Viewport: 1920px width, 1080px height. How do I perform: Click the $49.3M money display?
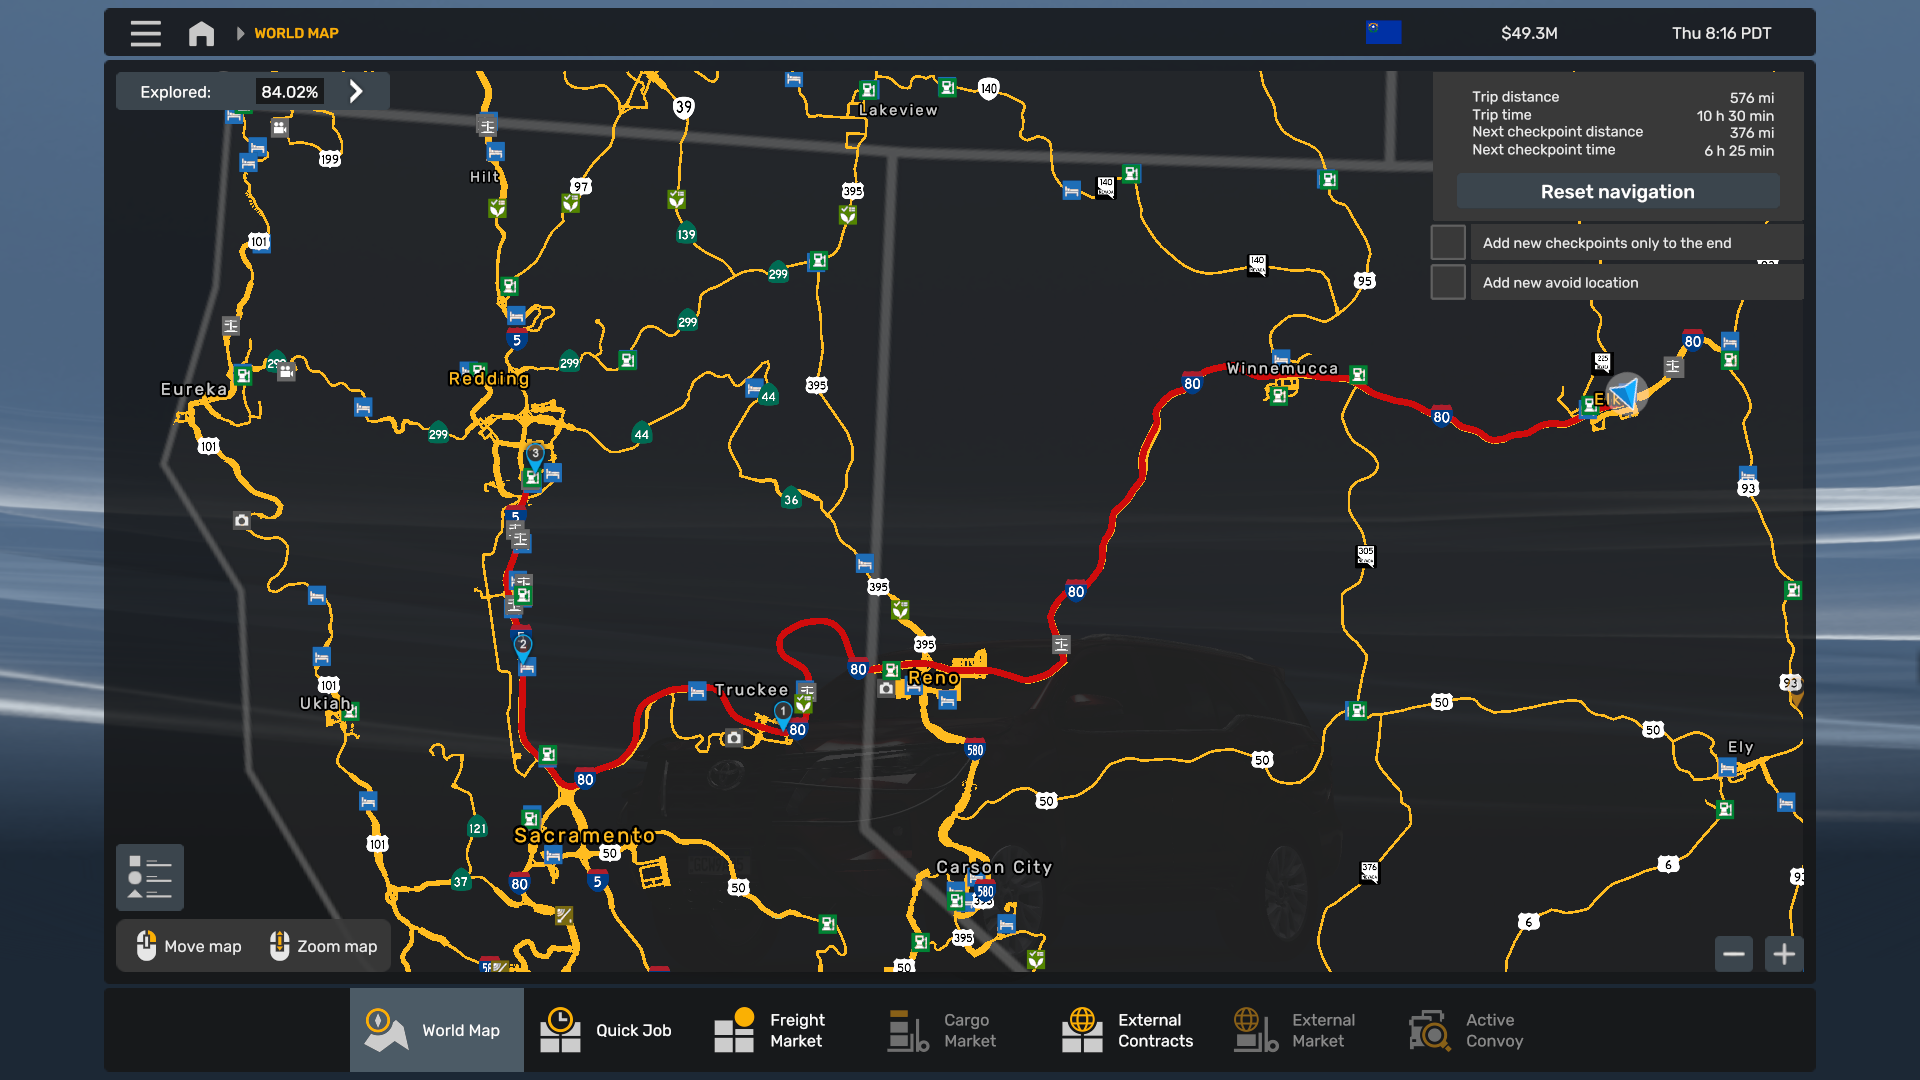[1528, 33]
